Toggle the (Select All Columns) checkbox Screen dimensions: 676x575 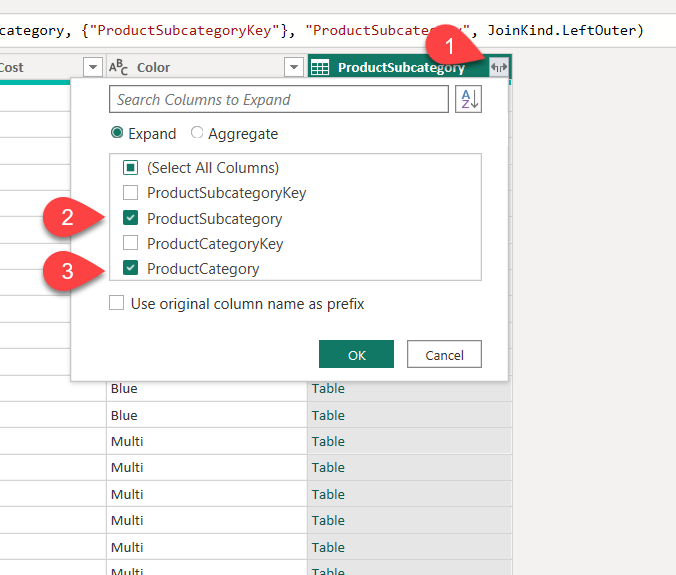tap(130, 168)
